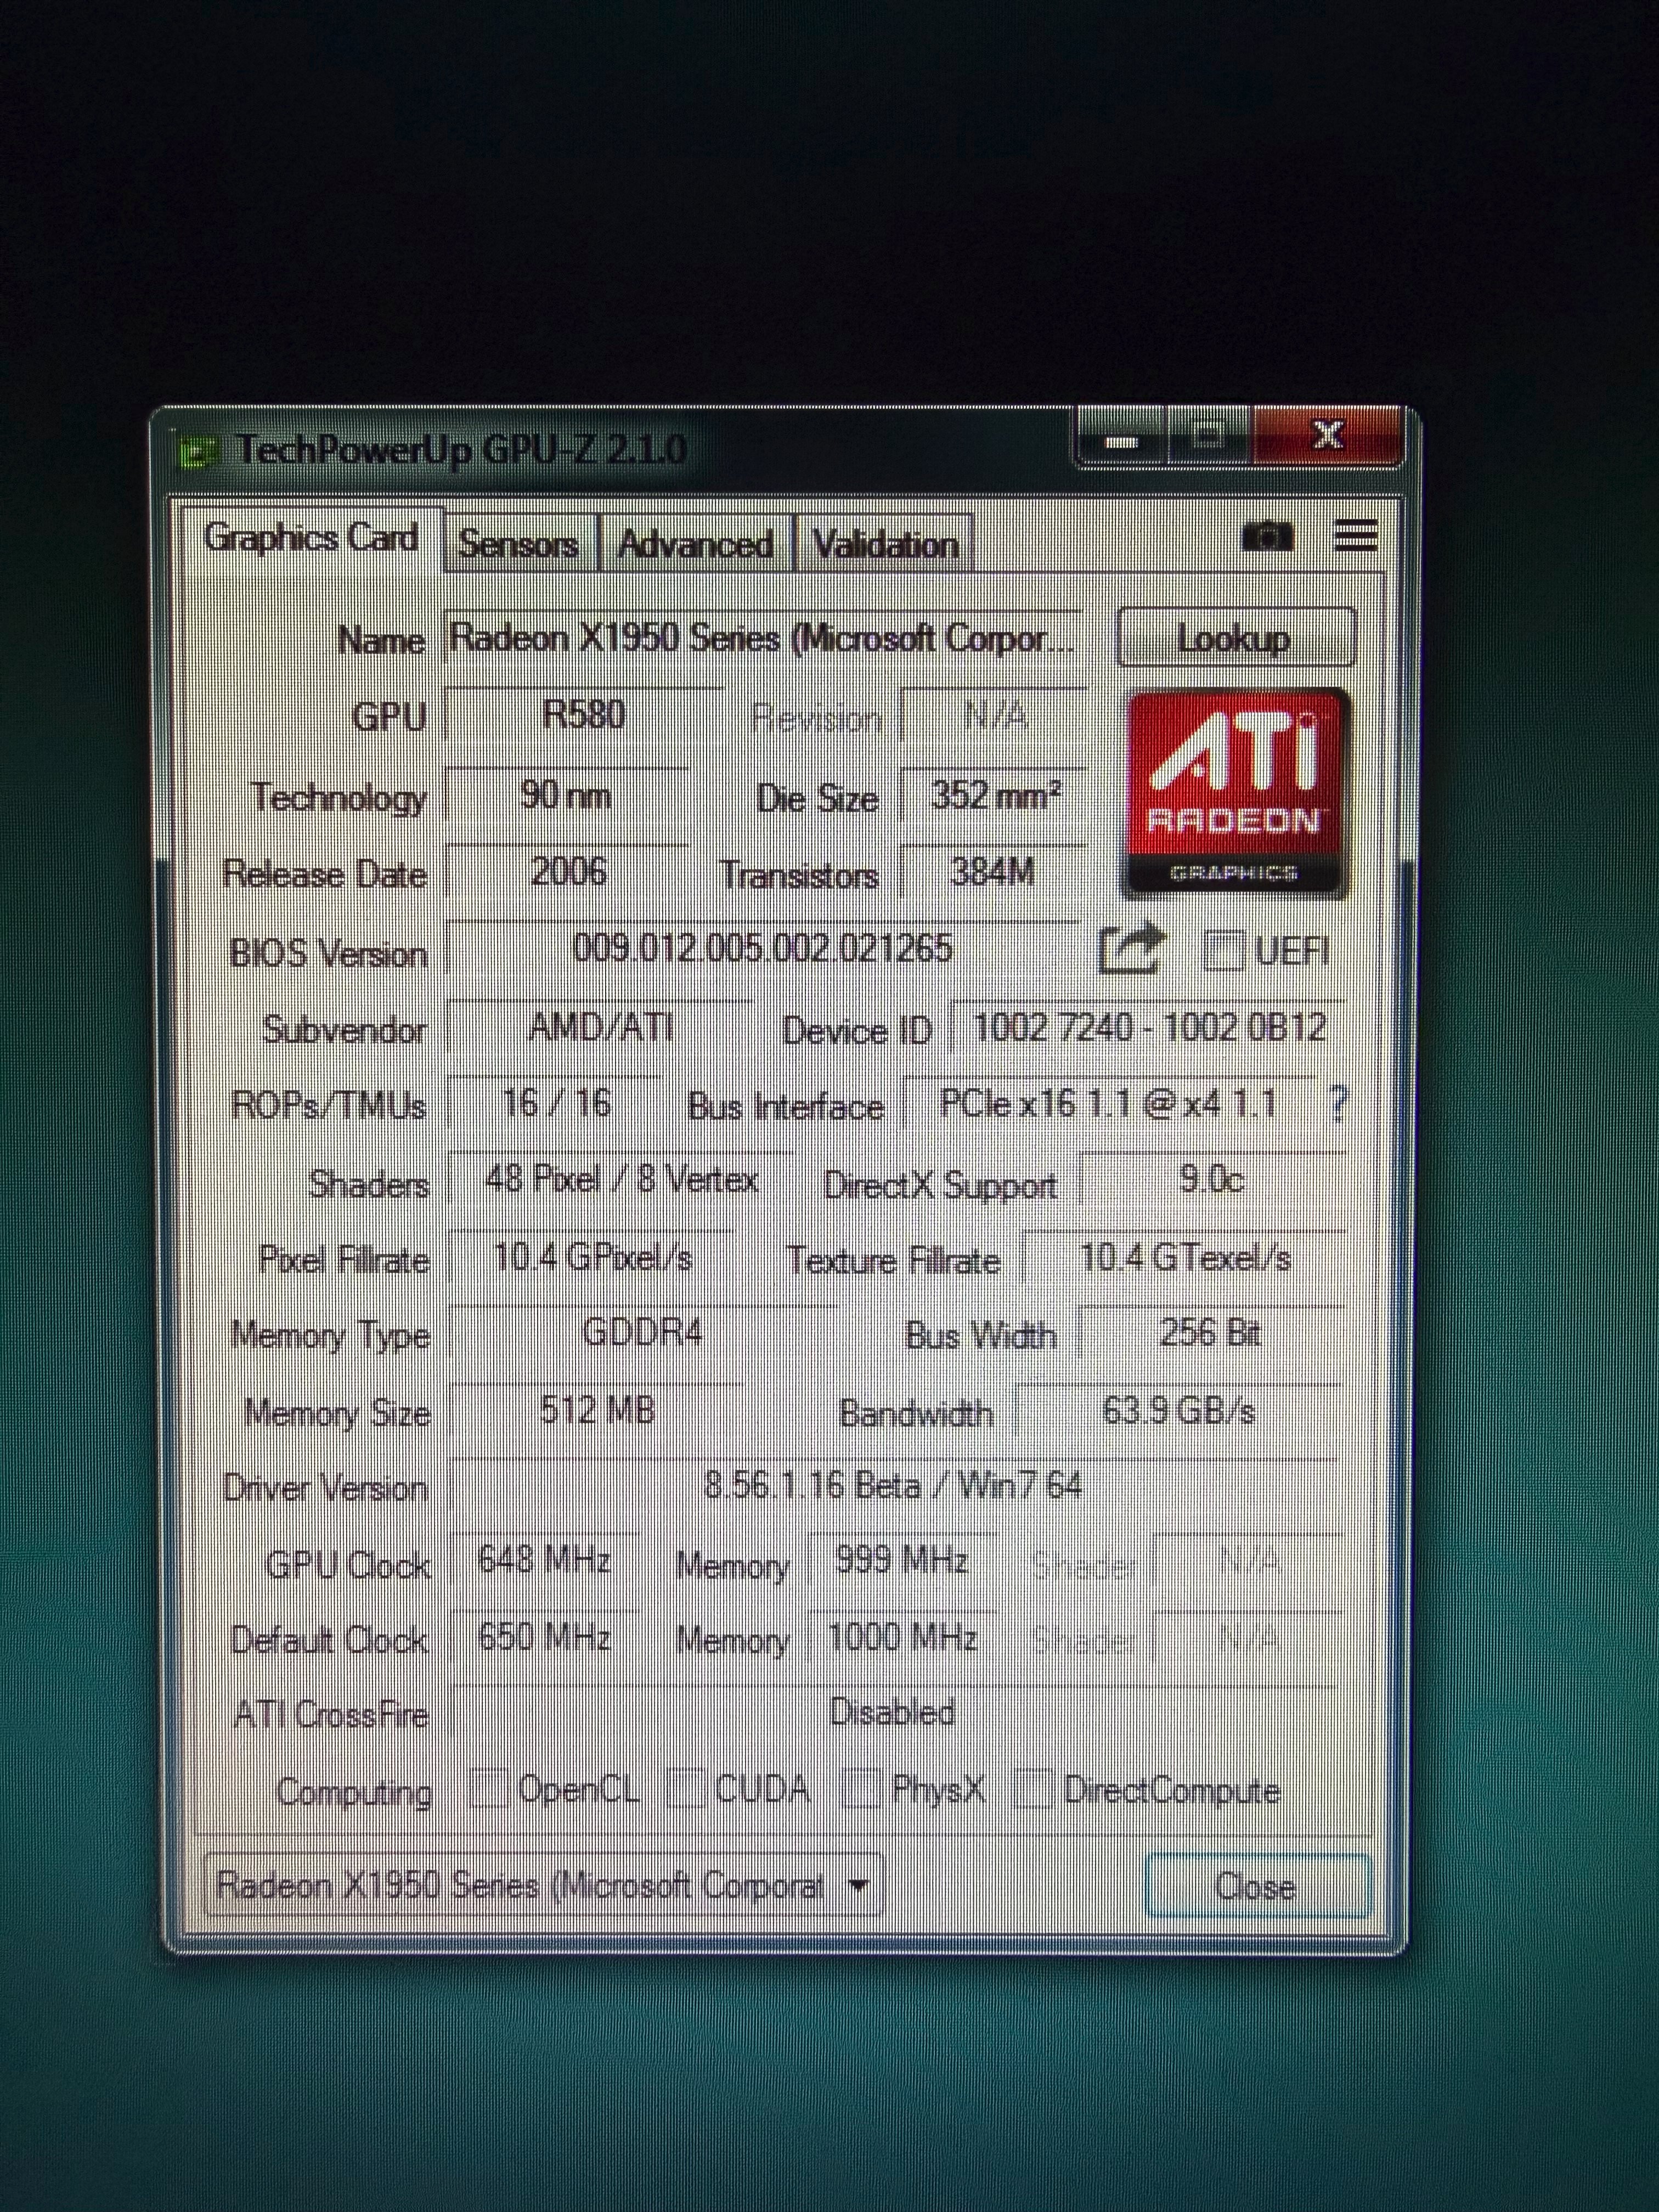Click the 'ROPs/TMUs' label
Screen dimensions: 1659x2212
(x=329, y=1106)
